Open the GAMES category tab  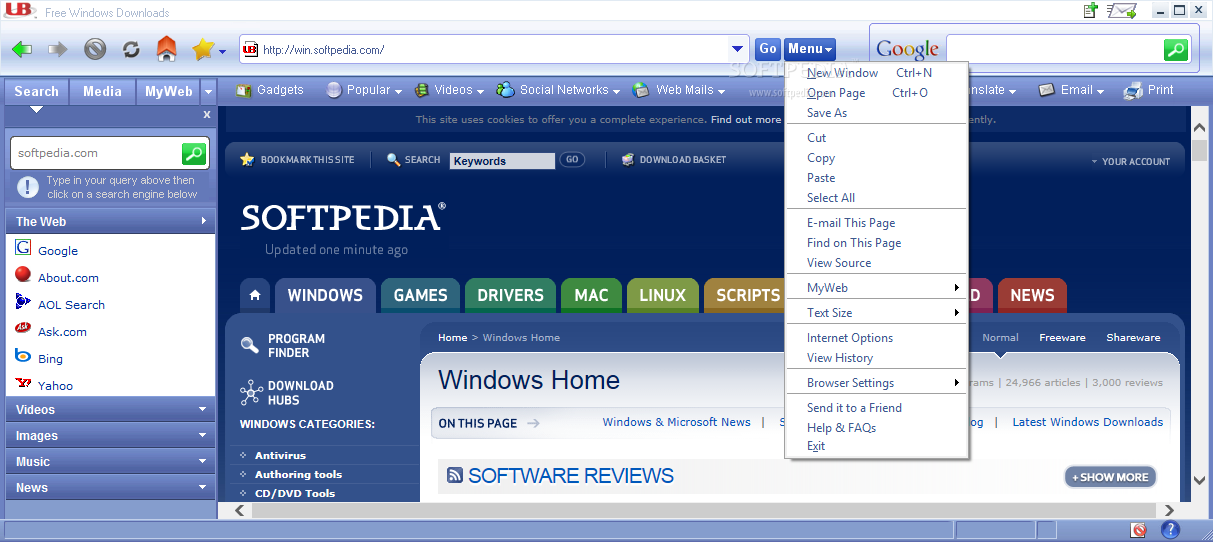point(420,295)
